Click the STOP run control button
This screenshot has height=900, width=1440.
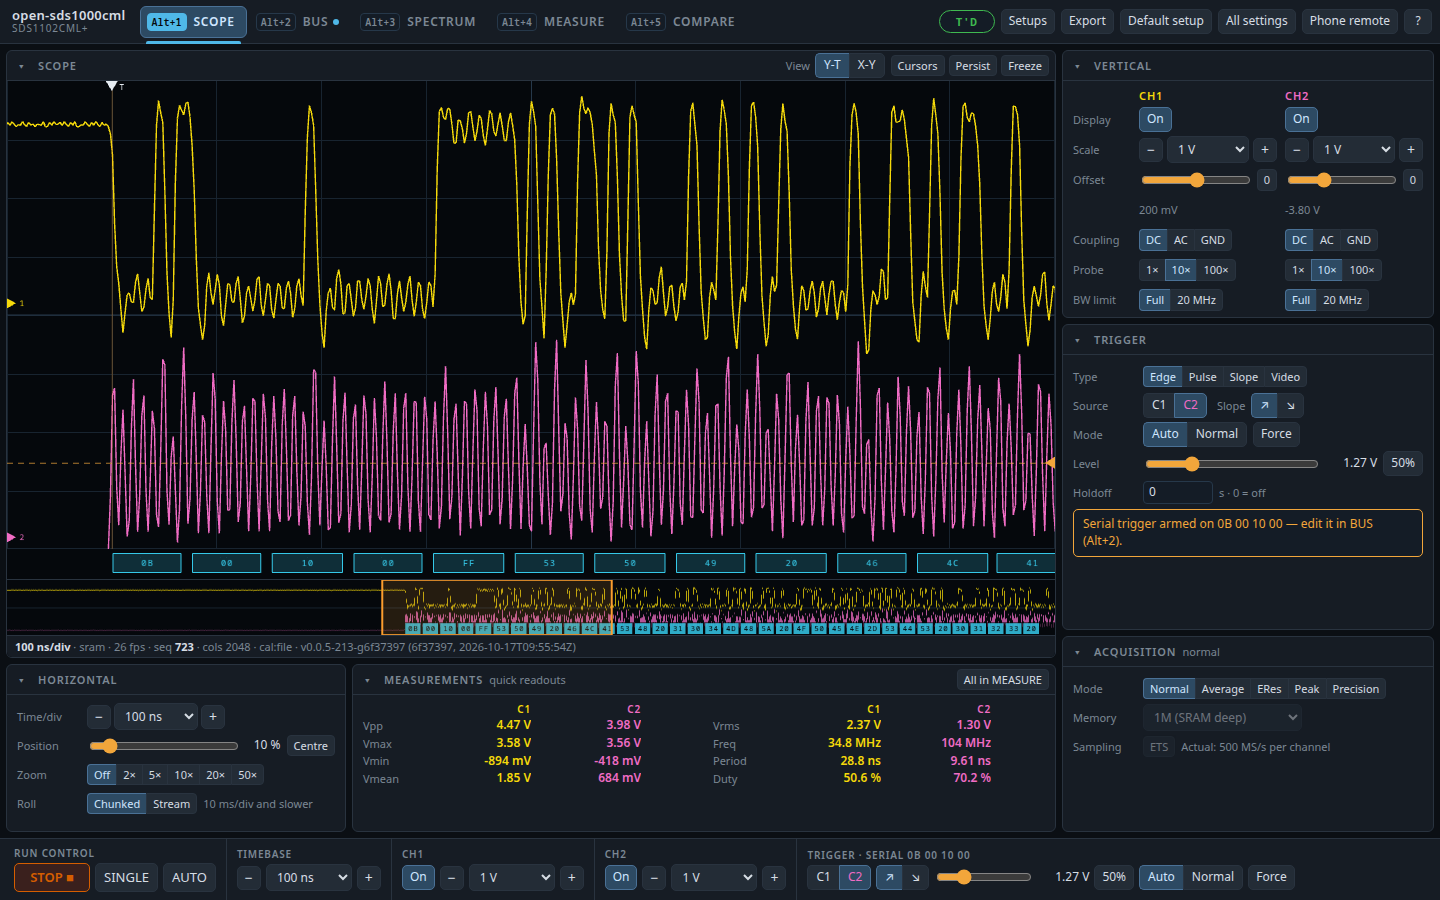pyautogui.click(x=52, y=877)
